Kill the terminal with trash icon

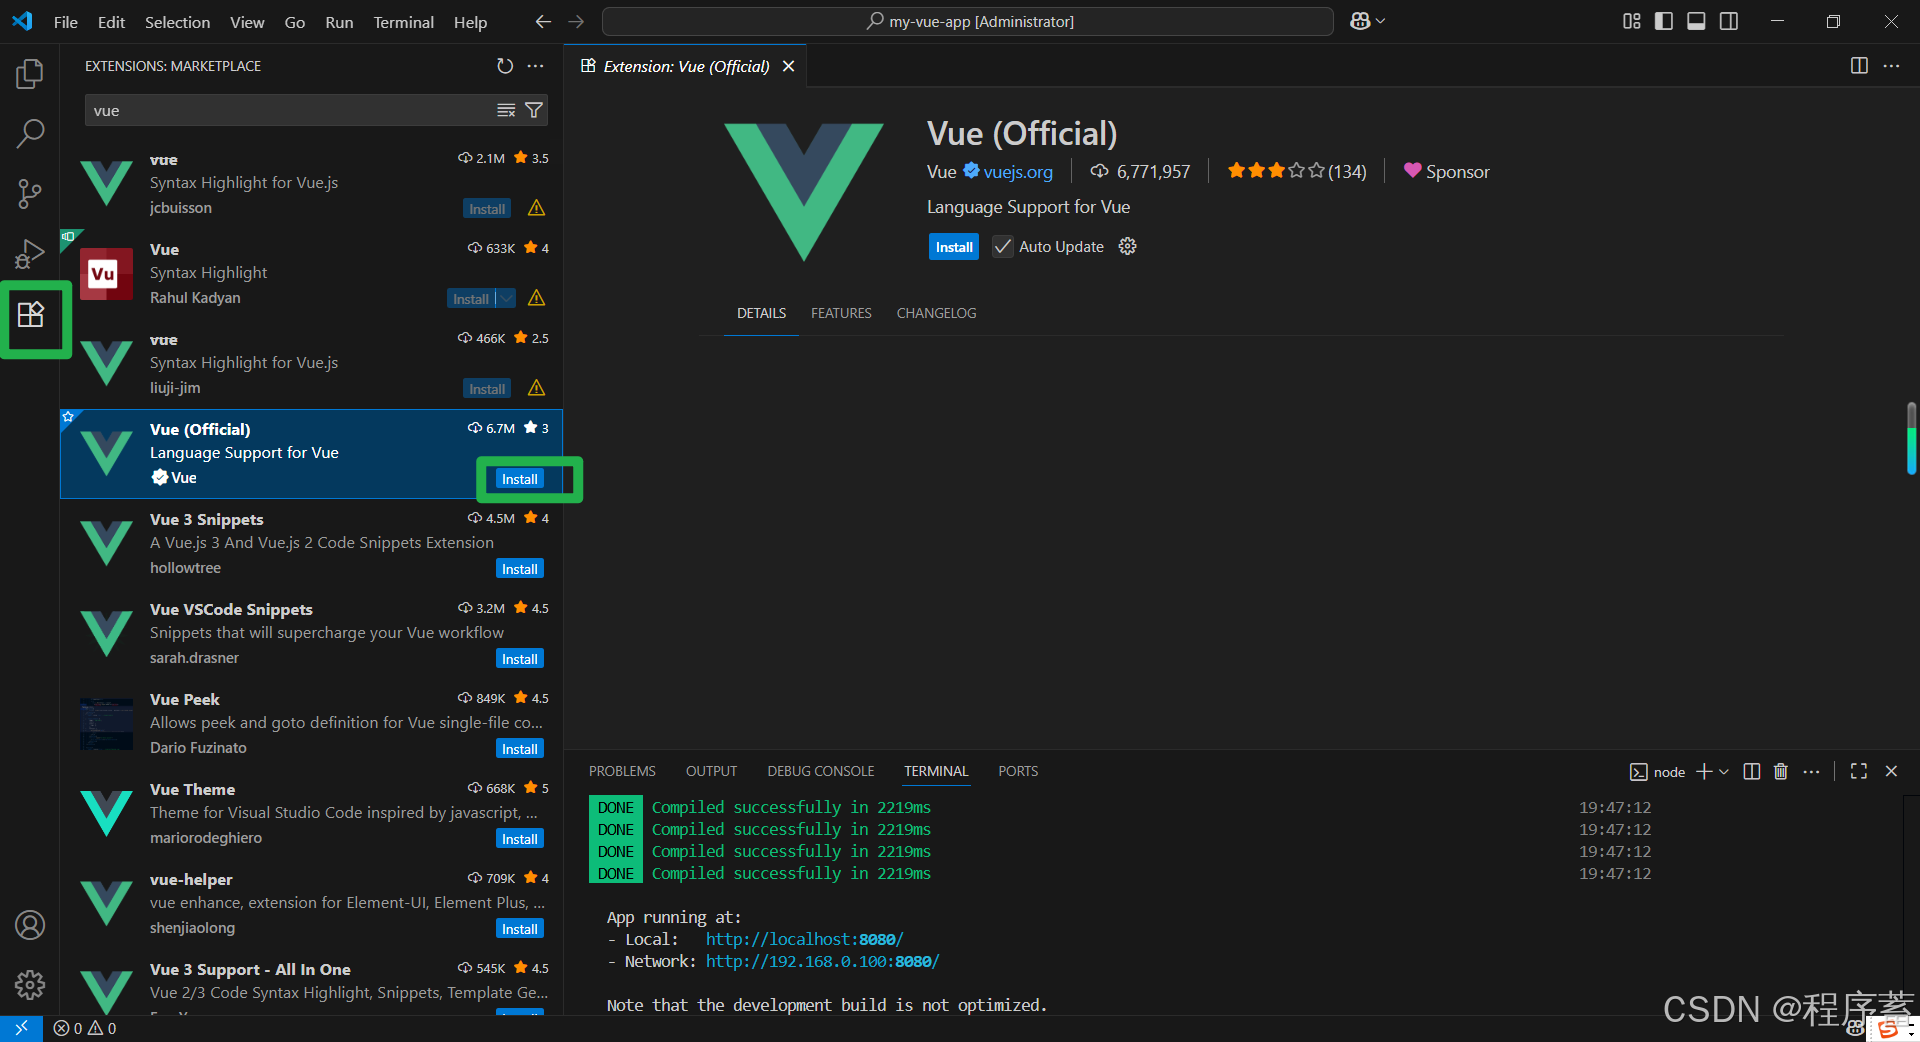[1781, 771]
